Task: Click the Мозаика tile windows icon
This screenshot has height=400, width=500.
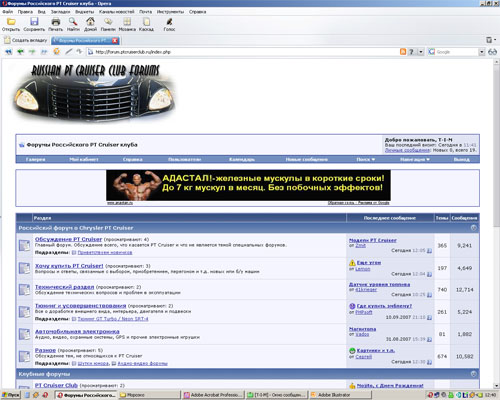Action: (127, 22)
